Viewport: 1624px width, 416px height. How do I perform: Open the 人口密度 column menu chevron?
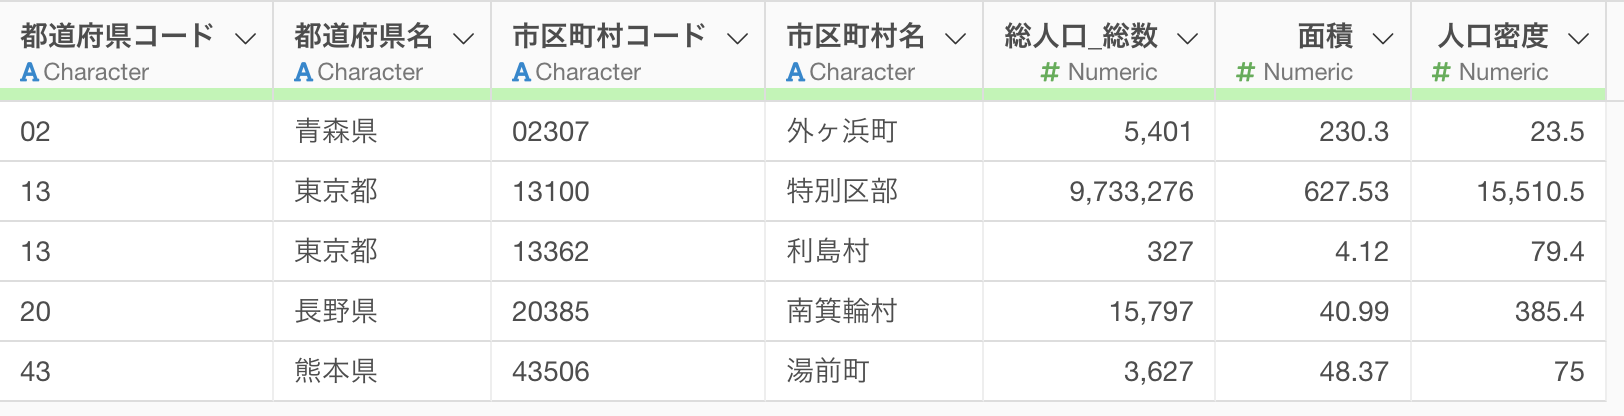(x=1579, y=39)
